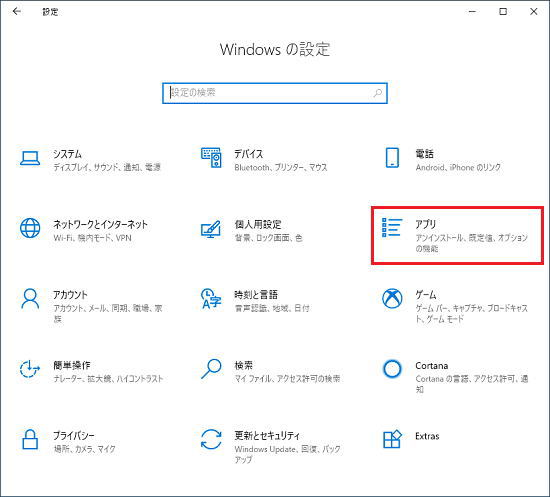Click the ゲーム Xbox icon
This screenshot has width=550, height=497.
(x=392, y=298)
